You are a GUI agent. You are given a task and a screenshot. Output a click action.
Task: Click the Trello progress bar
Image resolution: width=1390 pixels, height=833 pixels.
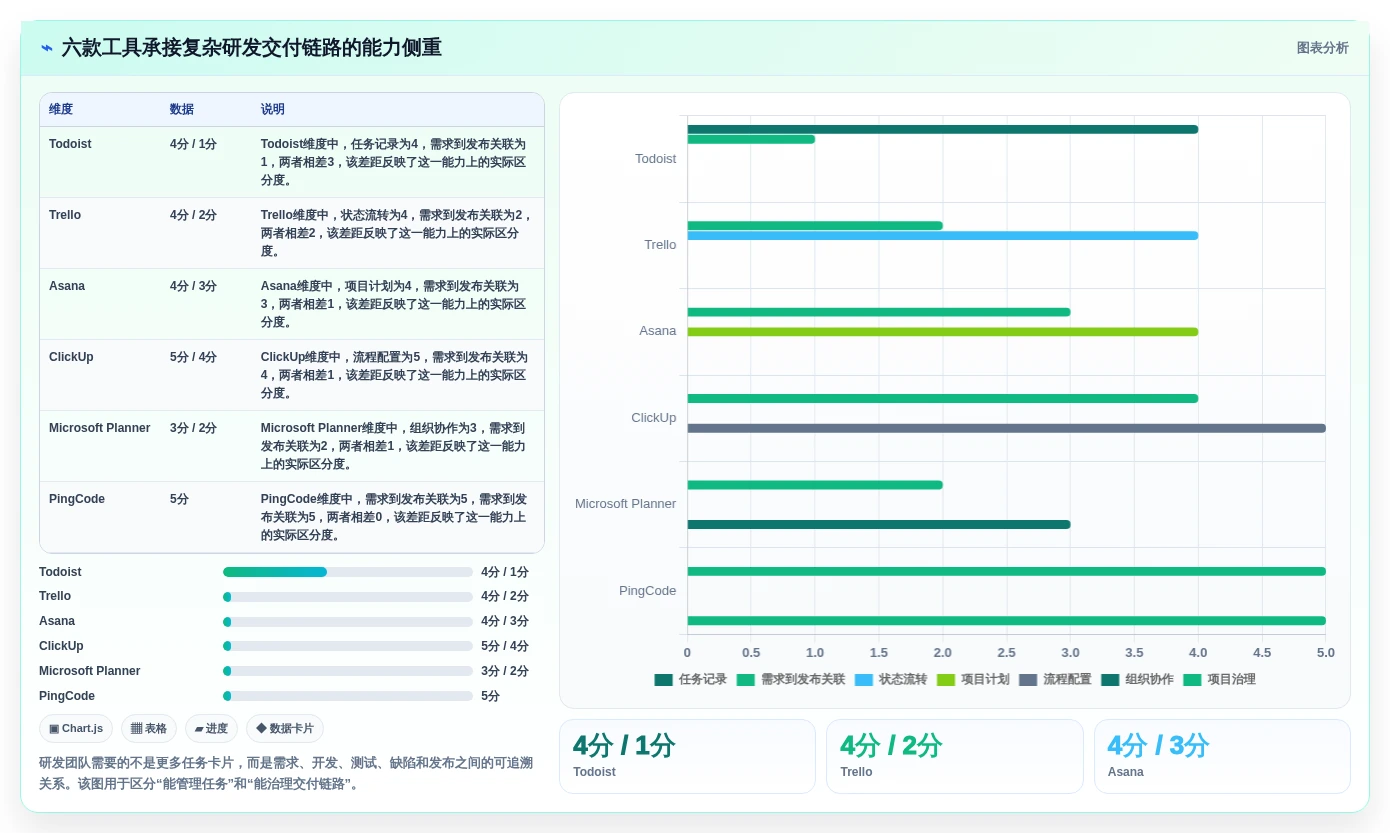coord(348,597)
